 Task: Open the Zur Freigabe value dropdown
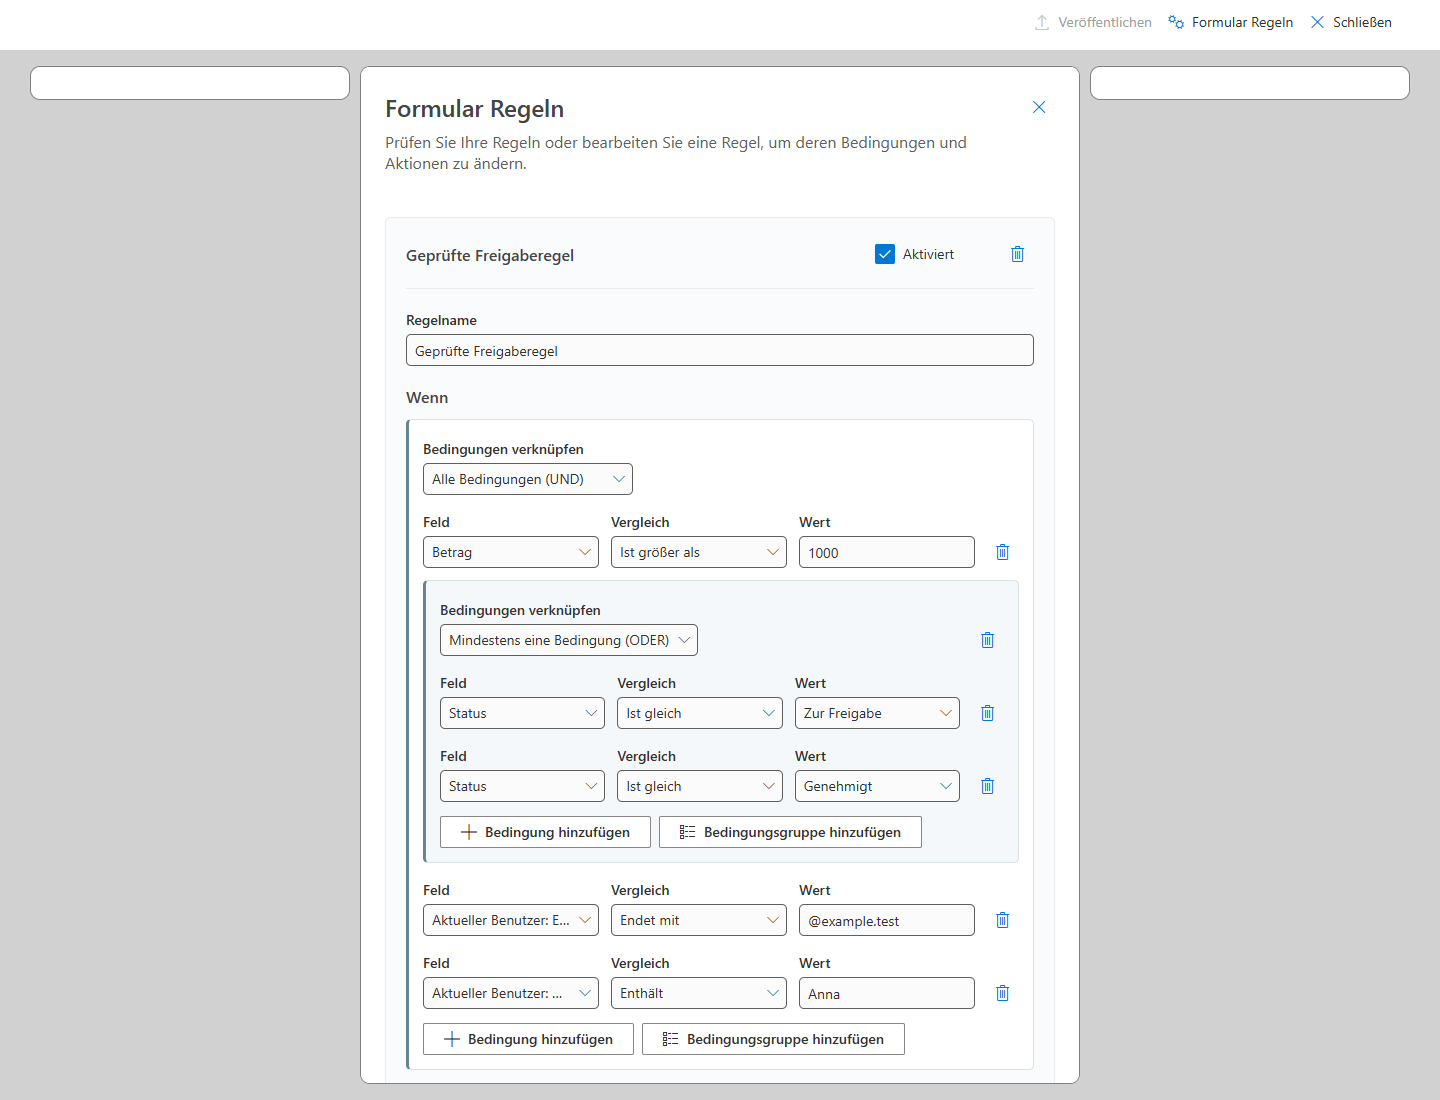(877, 713)
